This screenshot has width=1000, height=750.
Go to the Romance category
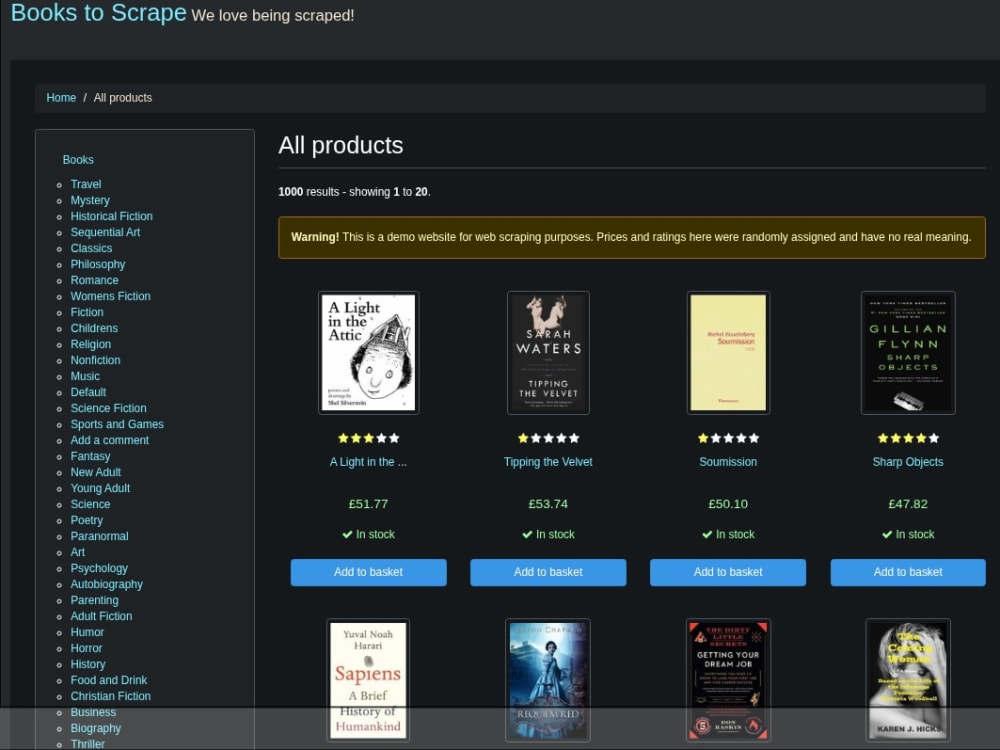tap(94, 280)
